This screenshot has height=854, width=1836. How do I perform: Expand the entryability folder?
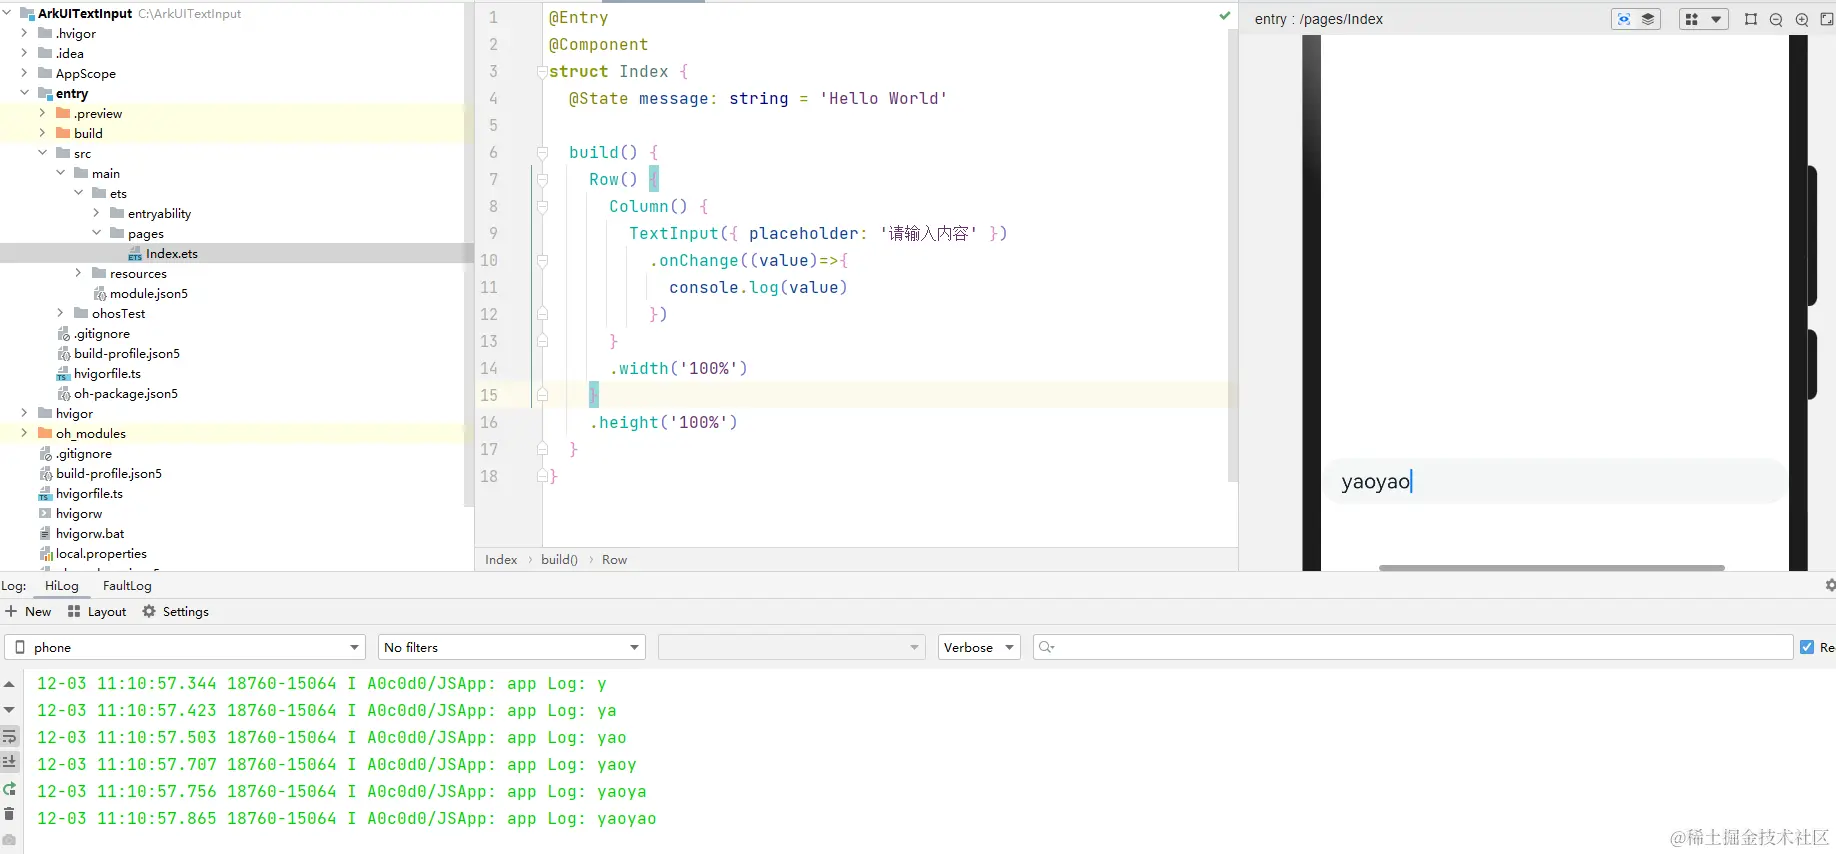(x=96, y=213)
